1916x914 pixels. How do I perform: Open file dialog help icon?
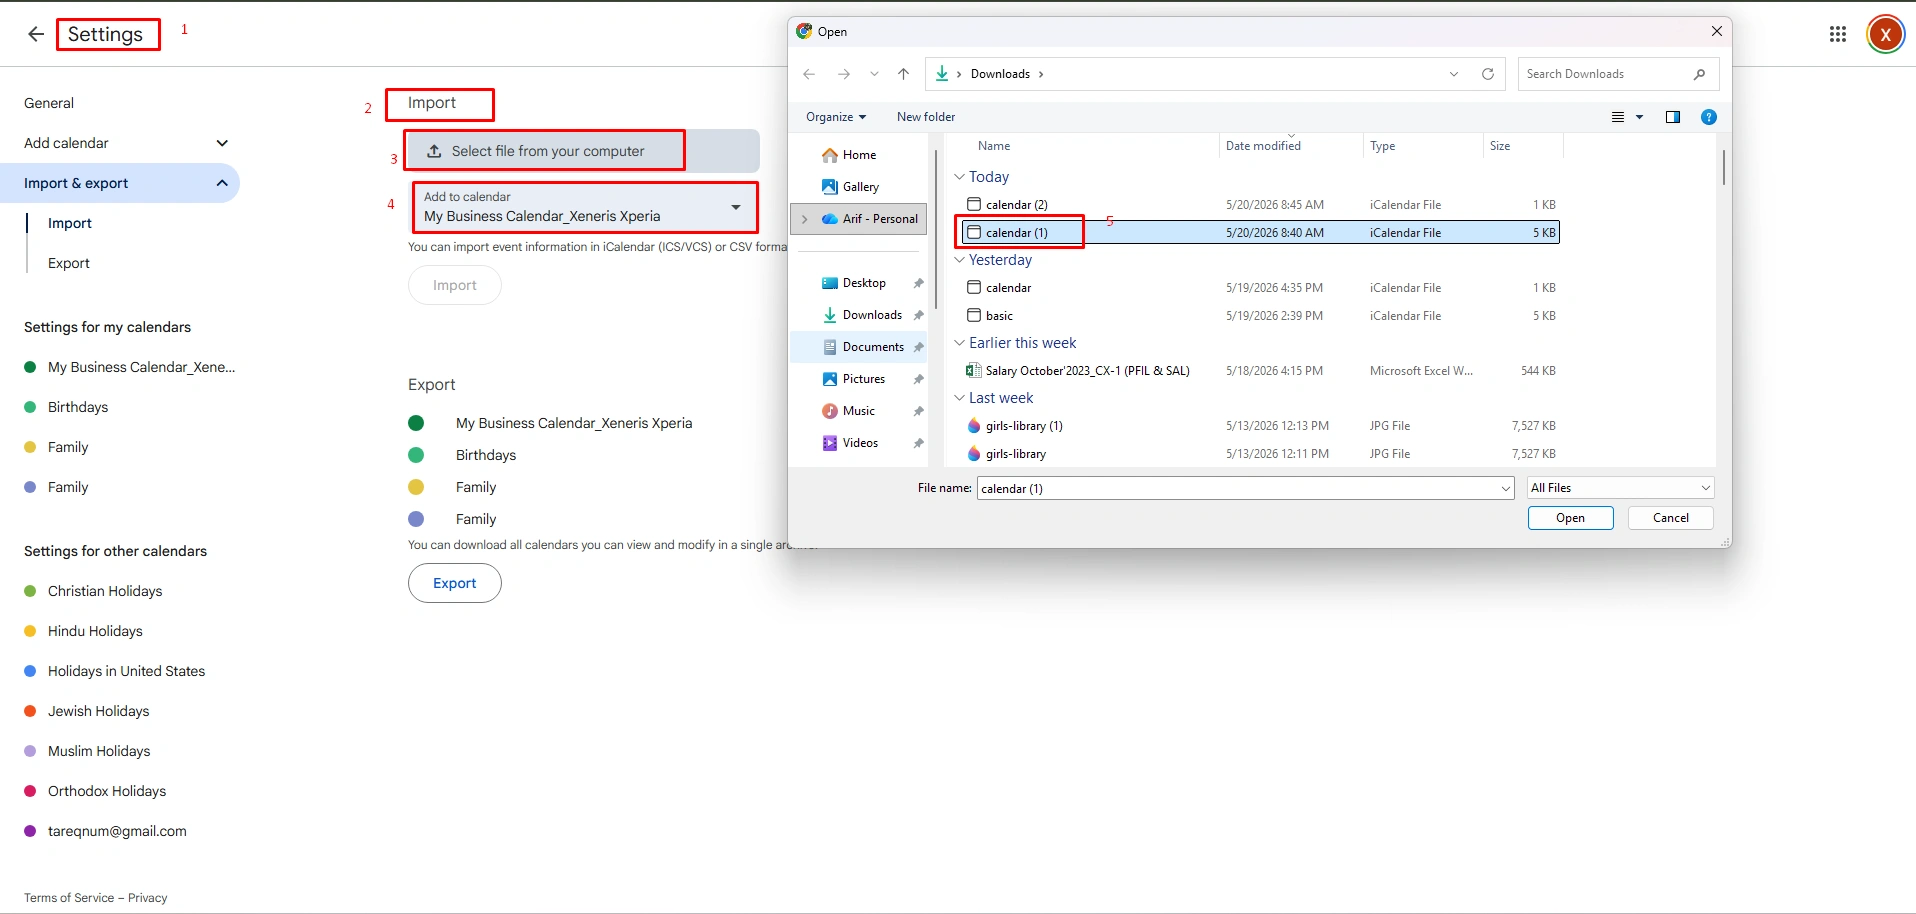[x=1709, y=117]
